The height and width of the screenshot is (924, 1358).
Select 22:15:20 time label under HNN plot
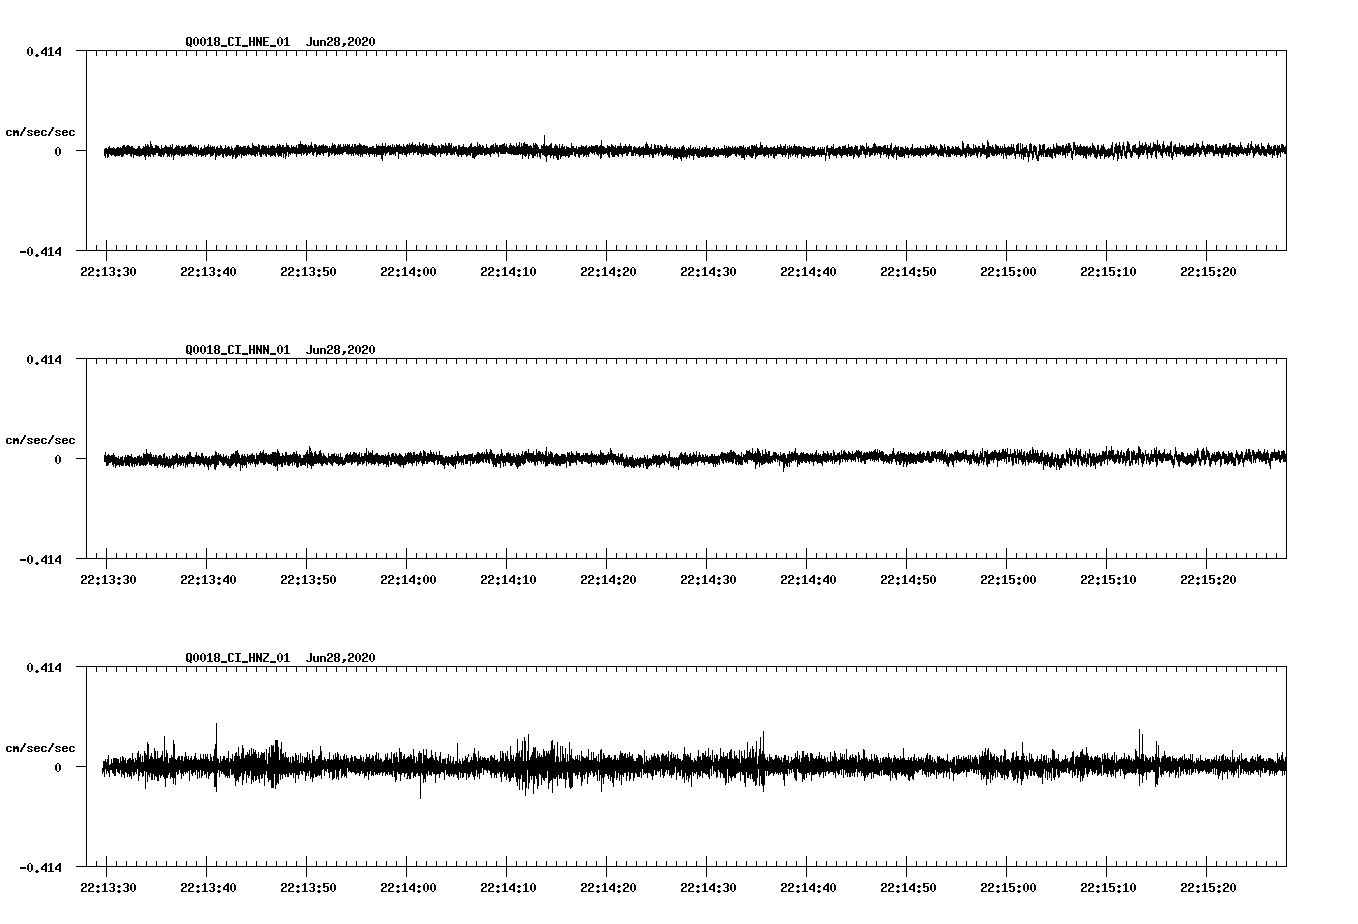[1208, 580]
